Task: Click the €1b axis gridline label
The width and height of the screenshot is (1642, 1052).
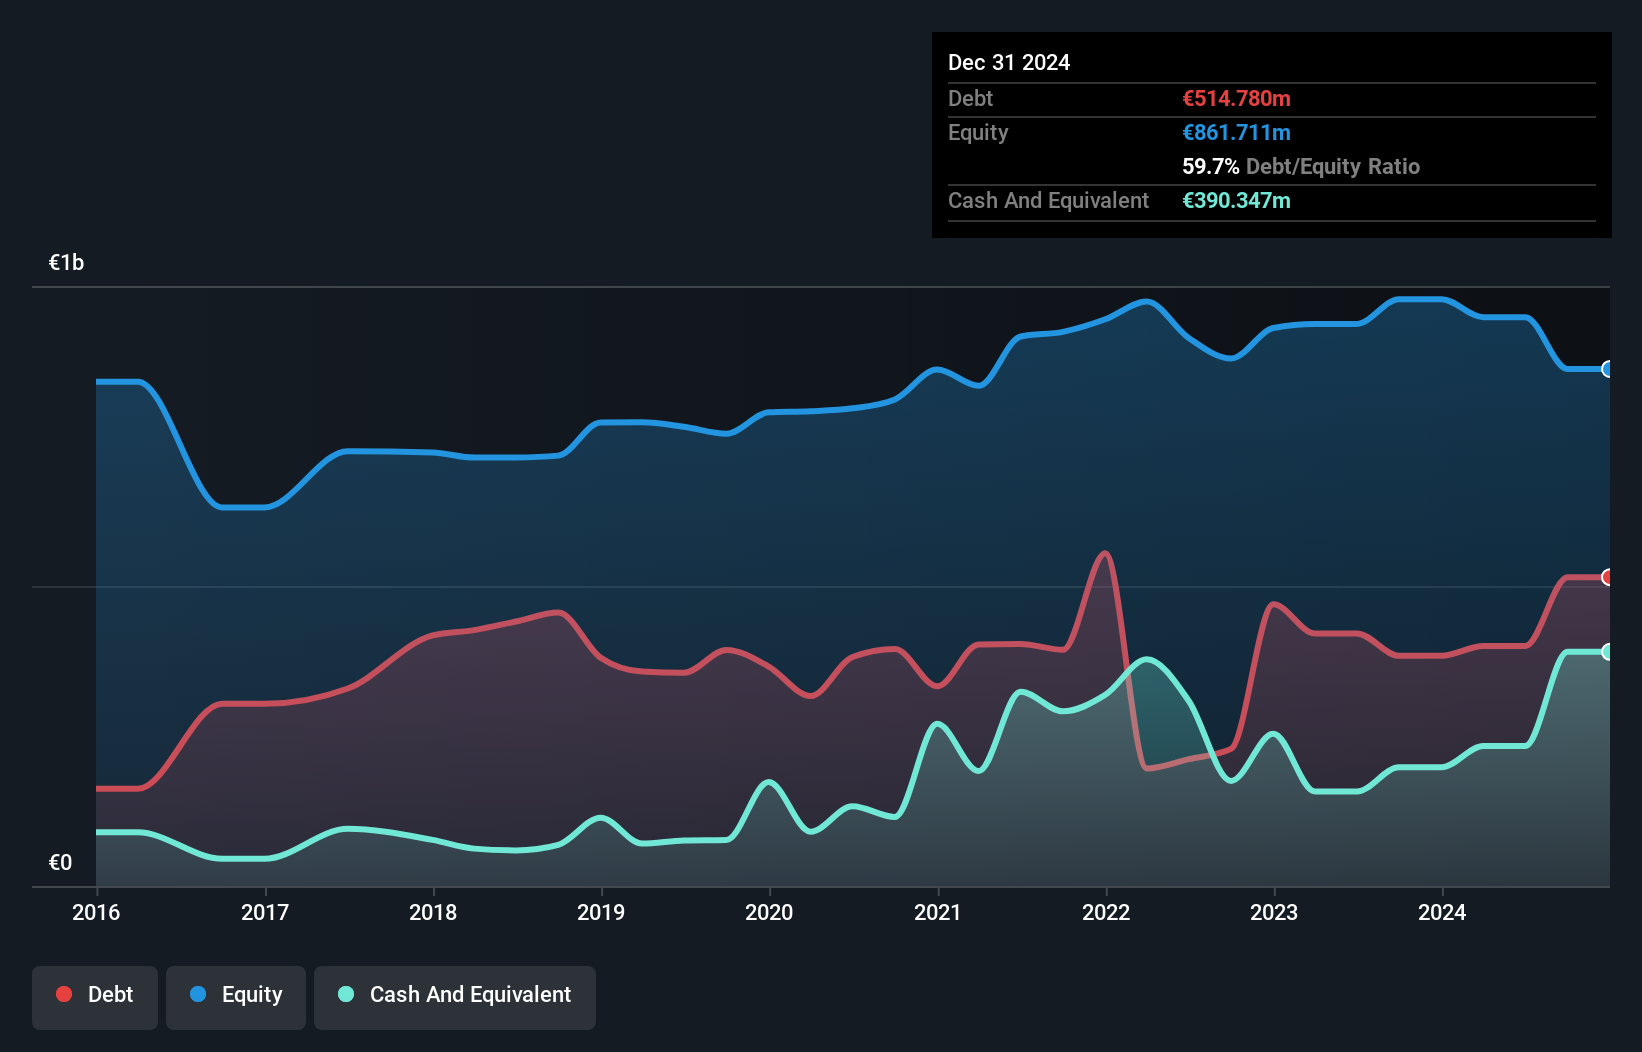Action: (x=66, y=261)
